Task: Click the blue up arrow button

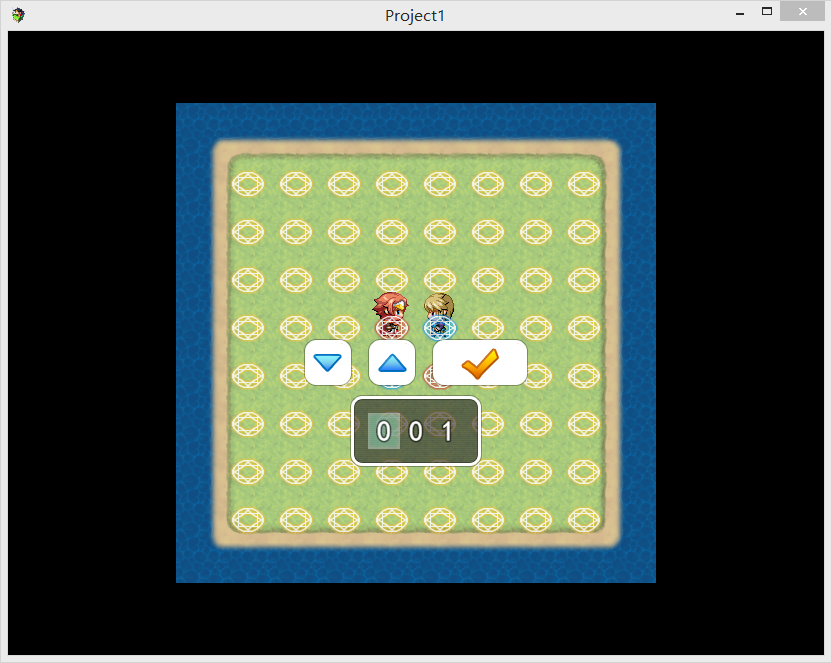Action: coord(392,362)
